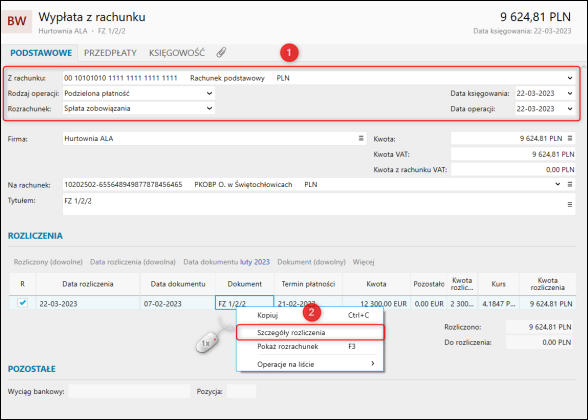Screen dimensions: 588x420
Task: Open the paperclip attachments tab
Action: (x=221, y=52)
